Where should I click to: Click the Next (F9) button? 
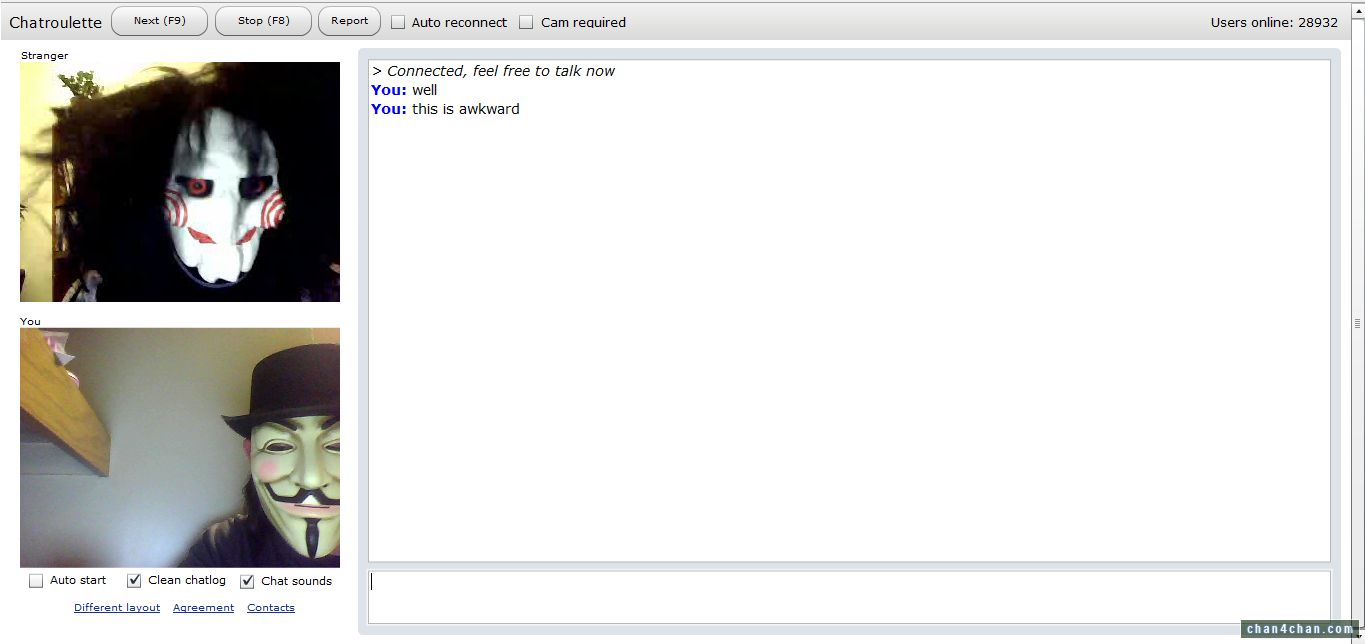click(x=159, y=21)
